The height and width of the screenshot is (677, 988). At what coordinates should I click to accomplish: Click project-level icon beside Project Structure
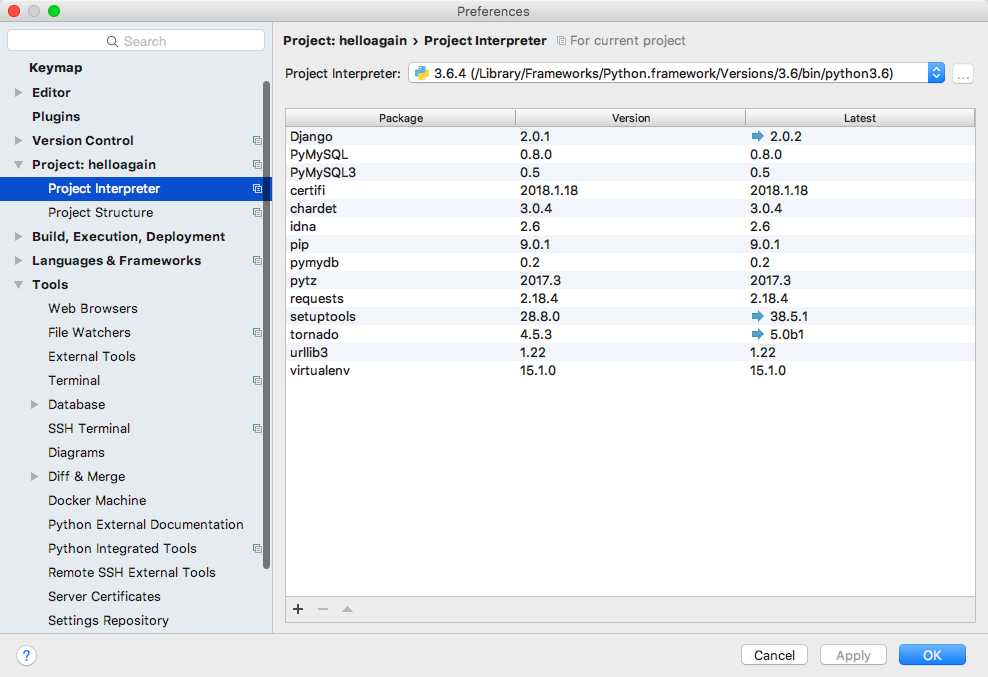pyautogui.click(x=257, y=212)
